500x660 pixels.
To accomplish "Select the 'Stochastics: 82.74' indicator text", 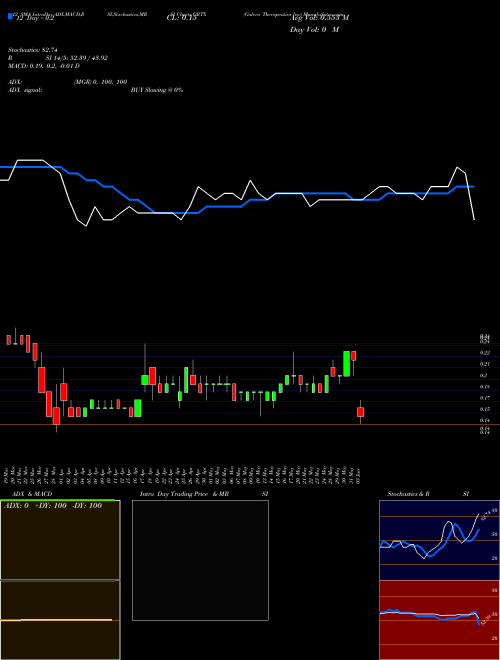I will [x=33, y=50].
